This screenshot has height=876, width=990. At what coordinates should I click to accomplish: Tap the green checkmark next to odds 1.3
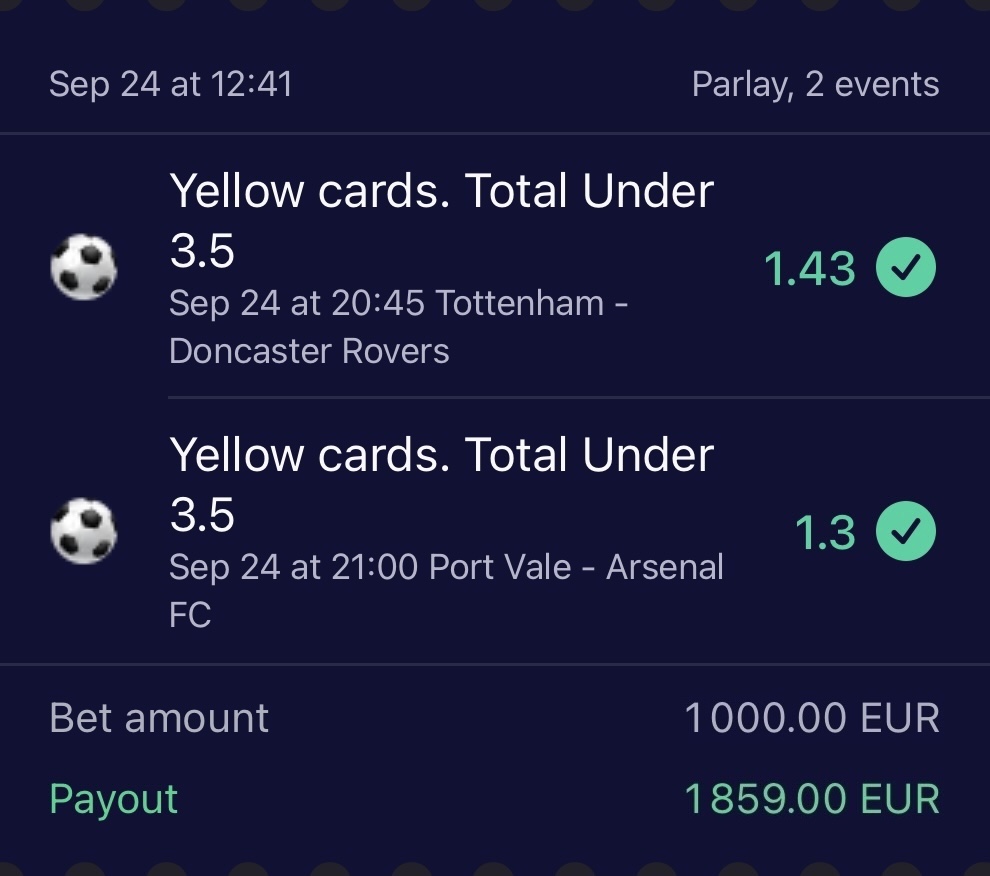point(906,532)
